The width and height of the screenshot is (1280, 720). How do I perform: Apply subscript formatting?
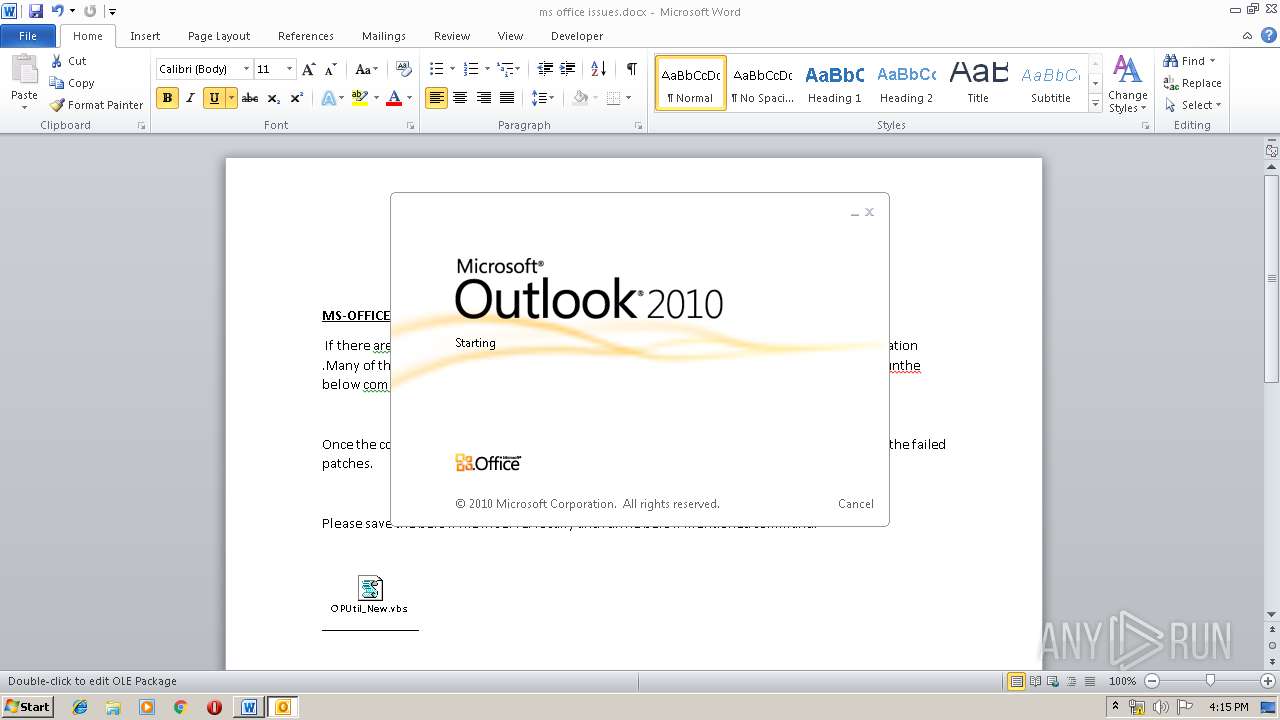[x=274, y=98]
